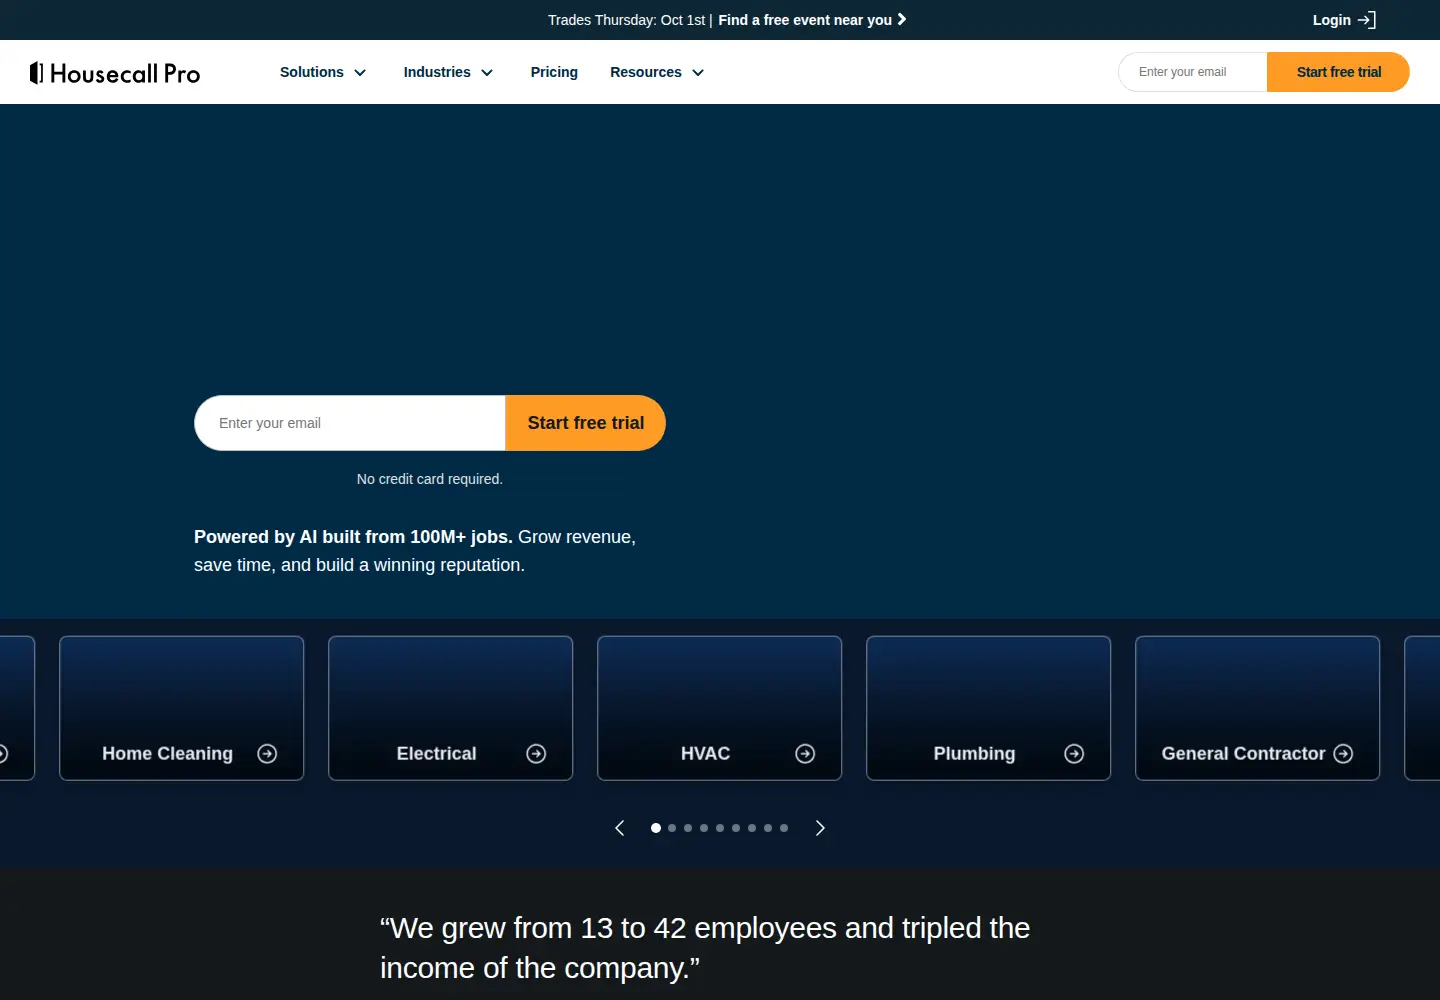1440x1000 pixels.
Task: Click the Login arrow icon
Action: (1367, 20)
